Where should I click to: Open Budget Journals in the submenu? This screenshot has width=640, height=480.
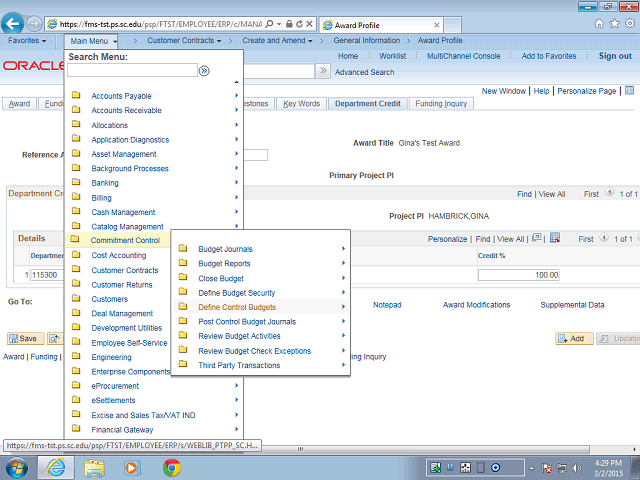pos(225,249)
